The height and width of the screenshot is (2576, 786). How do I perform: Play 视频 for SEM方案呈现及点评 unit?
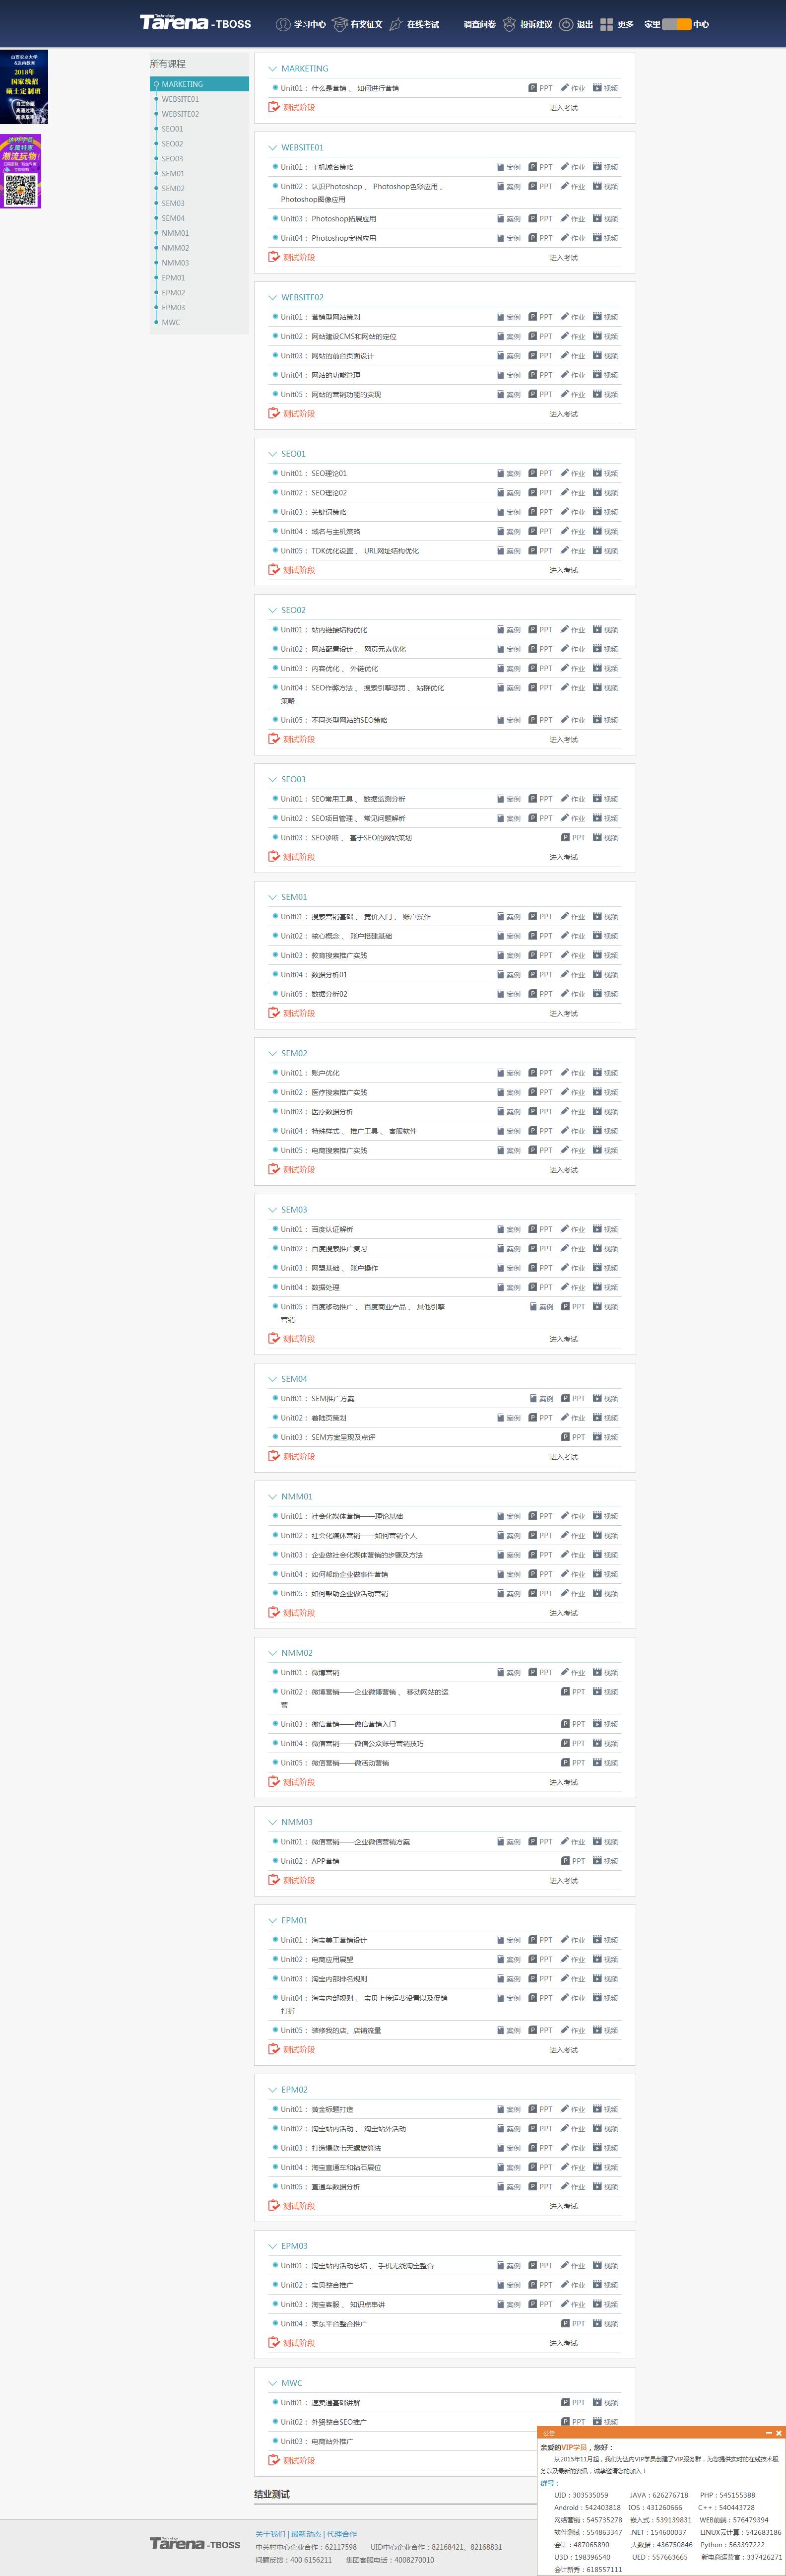click(x=605, y=1437)
